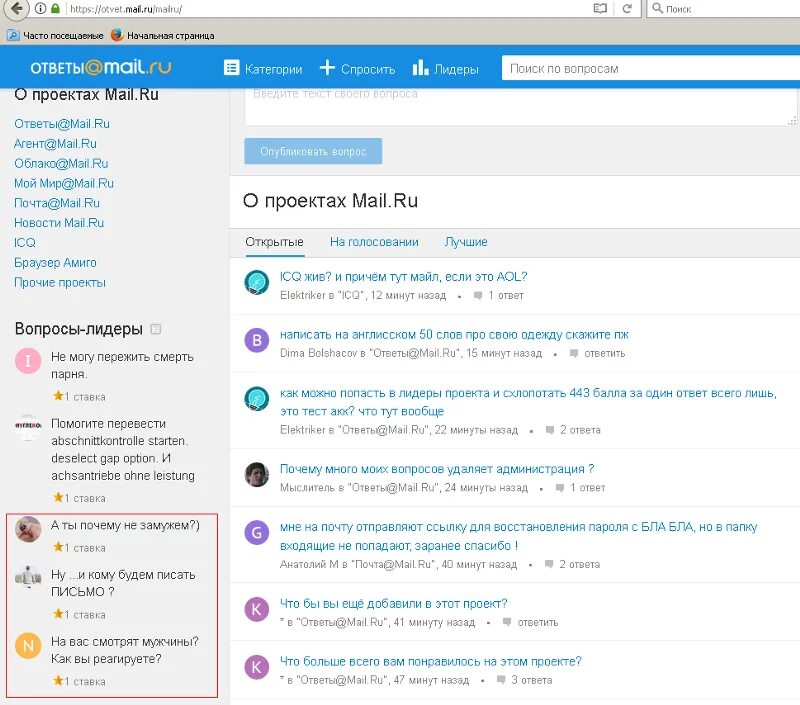This screenshot has height=705, width=800.
Task: Open question 'Почему много моих вопросов удаляет администрация'
Action: click(437, 469)
